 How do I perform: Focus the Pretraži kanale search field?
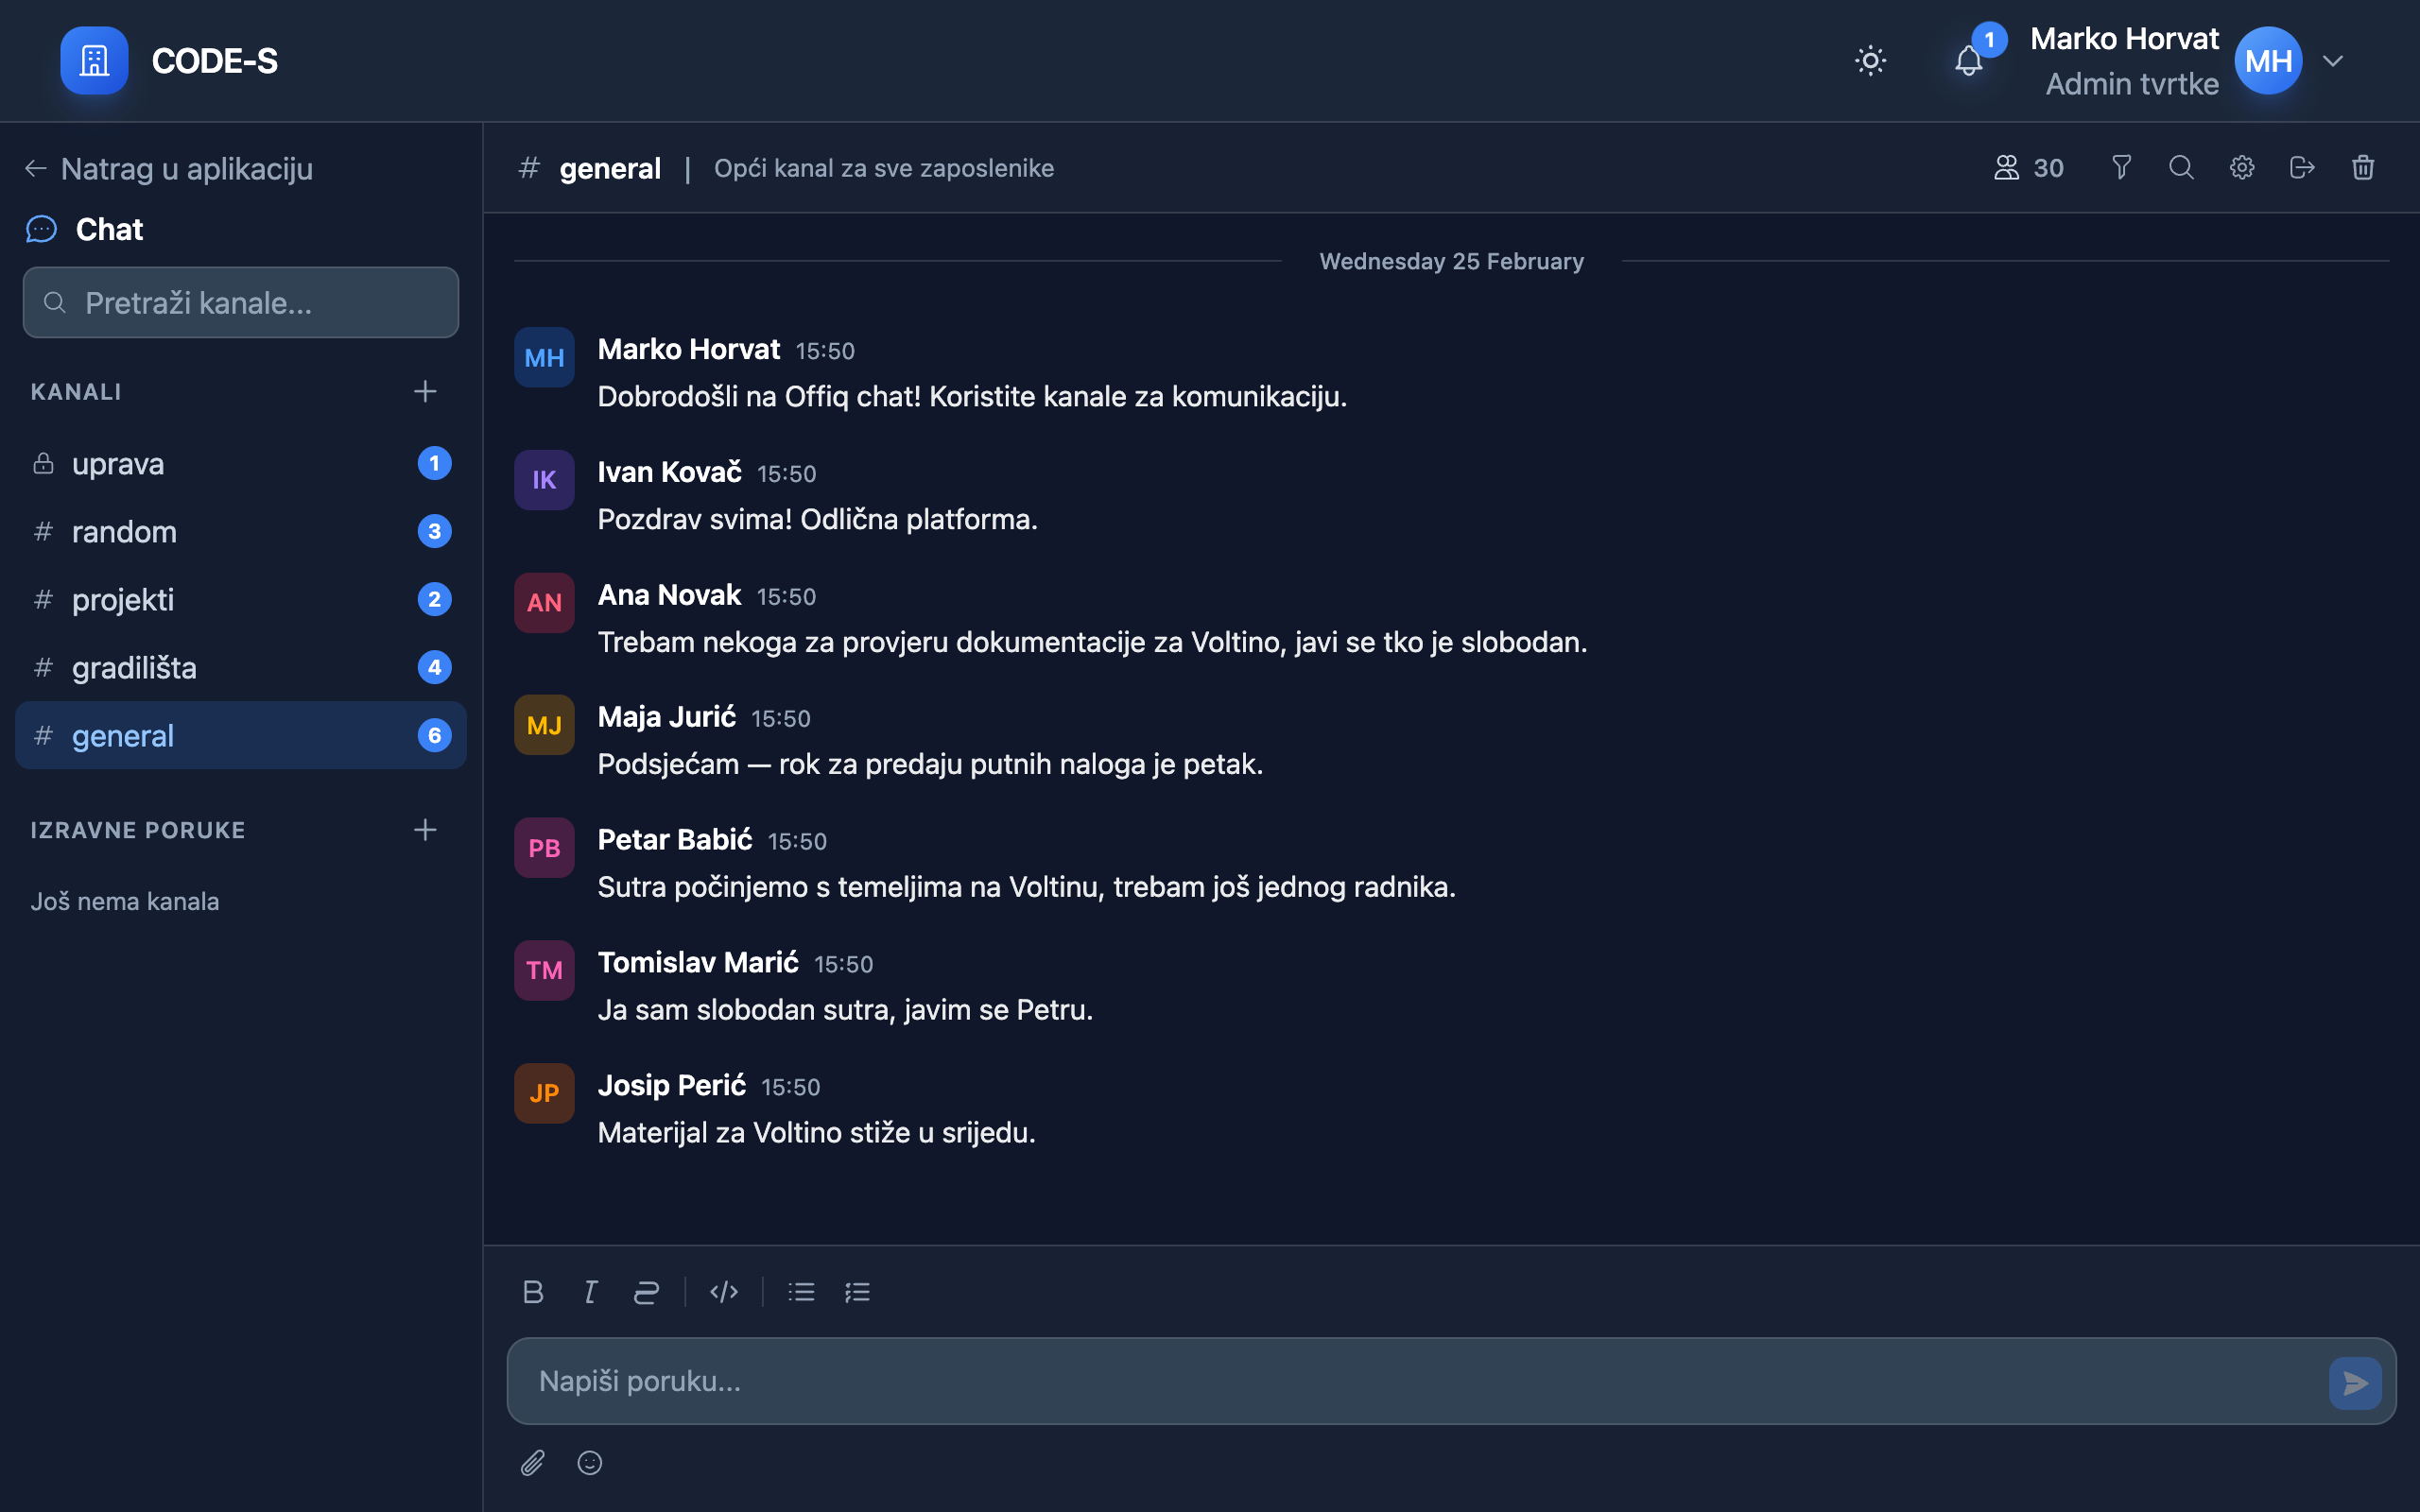coord(241,303)
